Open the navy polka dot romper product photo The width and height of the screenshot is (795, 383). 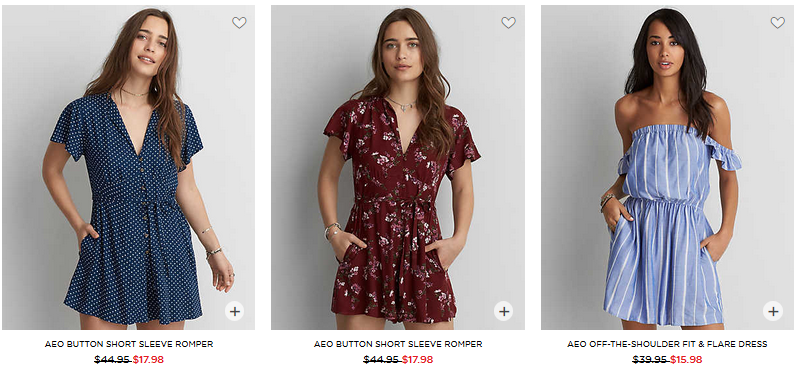pos(128,167)
